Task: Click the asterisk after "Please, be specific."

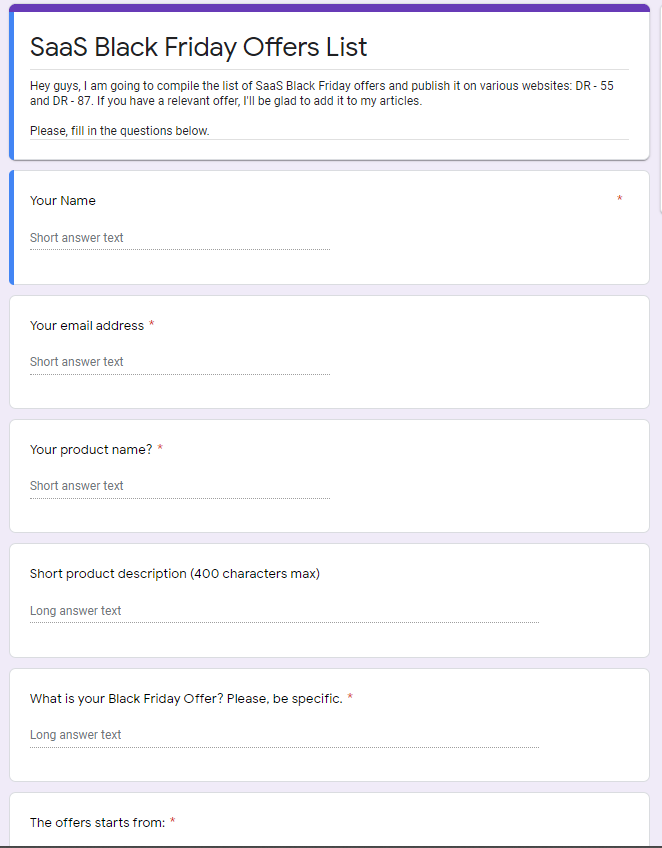Action: coord(350,698)
